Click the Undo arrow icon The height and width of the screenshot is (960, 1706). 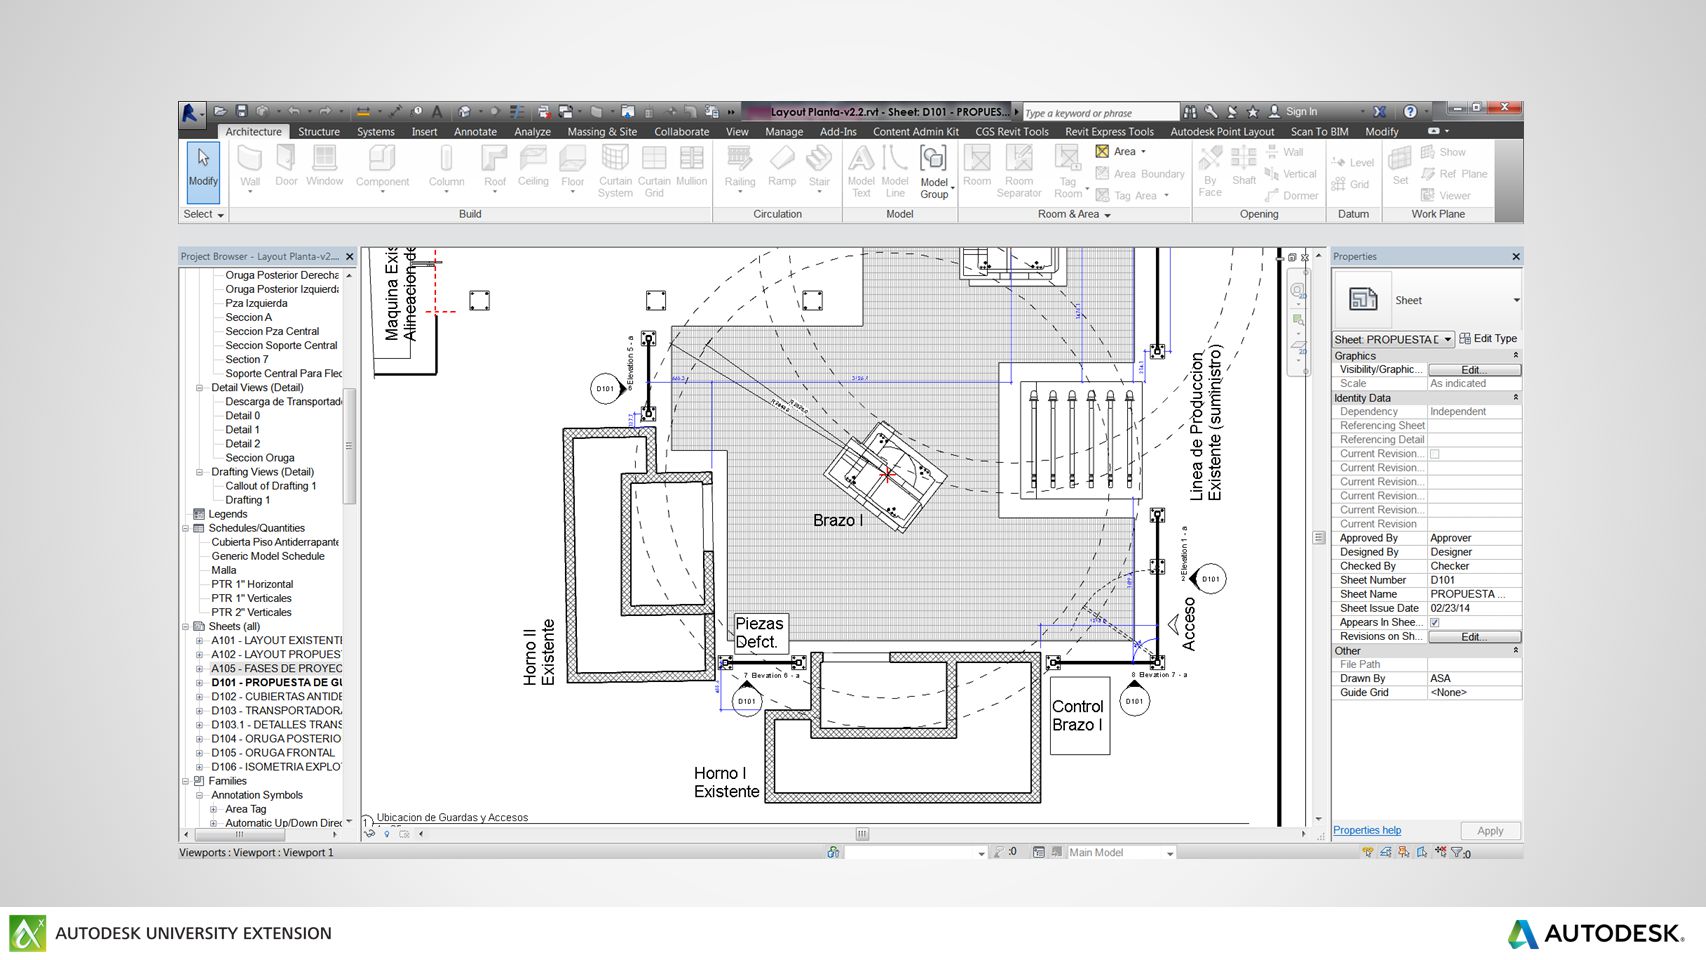pos(294,111)
